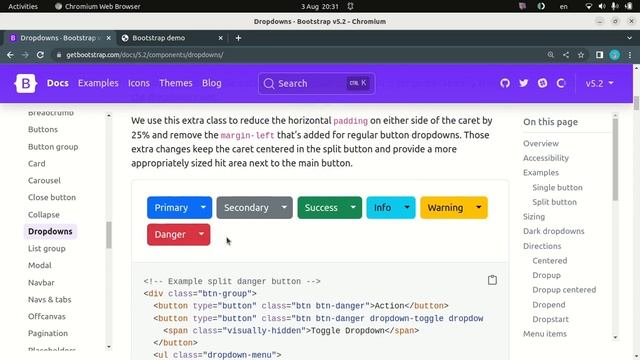Image resolution: width=640 pixels, height=360 pixels.
Task: Go to Modal in sidebar
Action: [40, 265]
